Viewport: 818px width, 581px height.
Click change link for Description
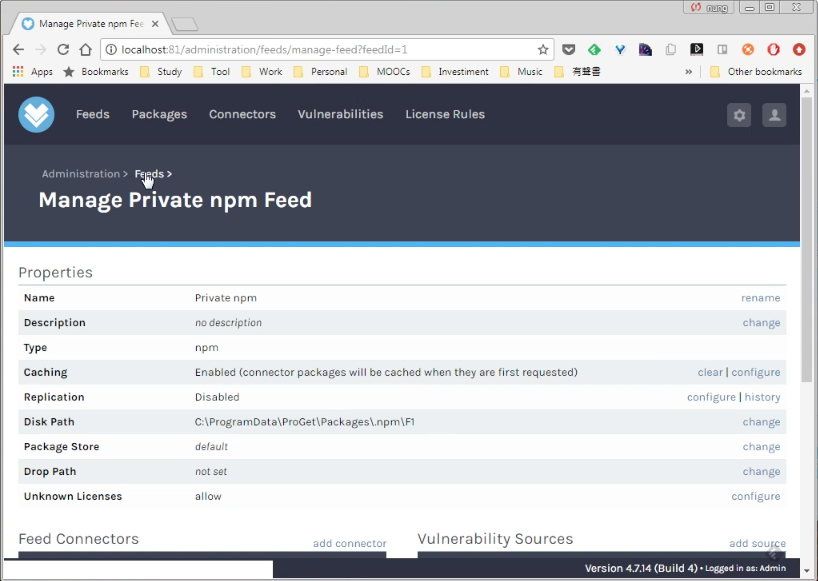(x=761, y=323)
